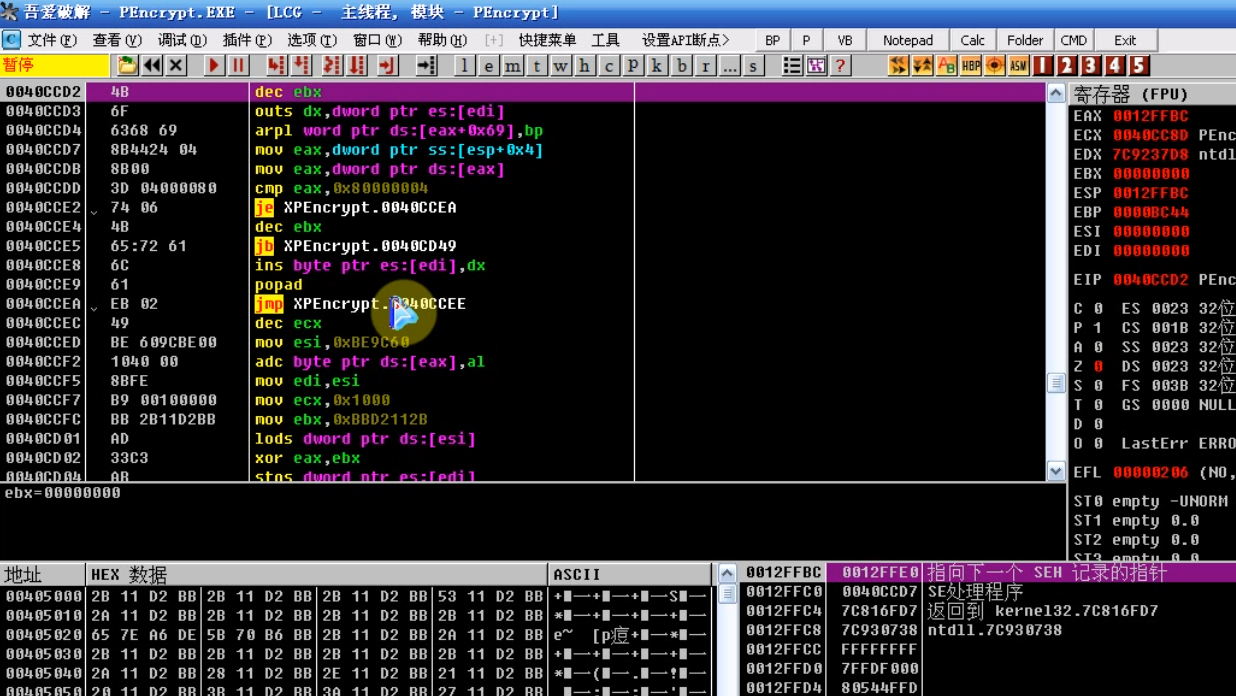Run program with red play icon
The height and width of the screenshot is (696, 1236).
coord(214,65)
